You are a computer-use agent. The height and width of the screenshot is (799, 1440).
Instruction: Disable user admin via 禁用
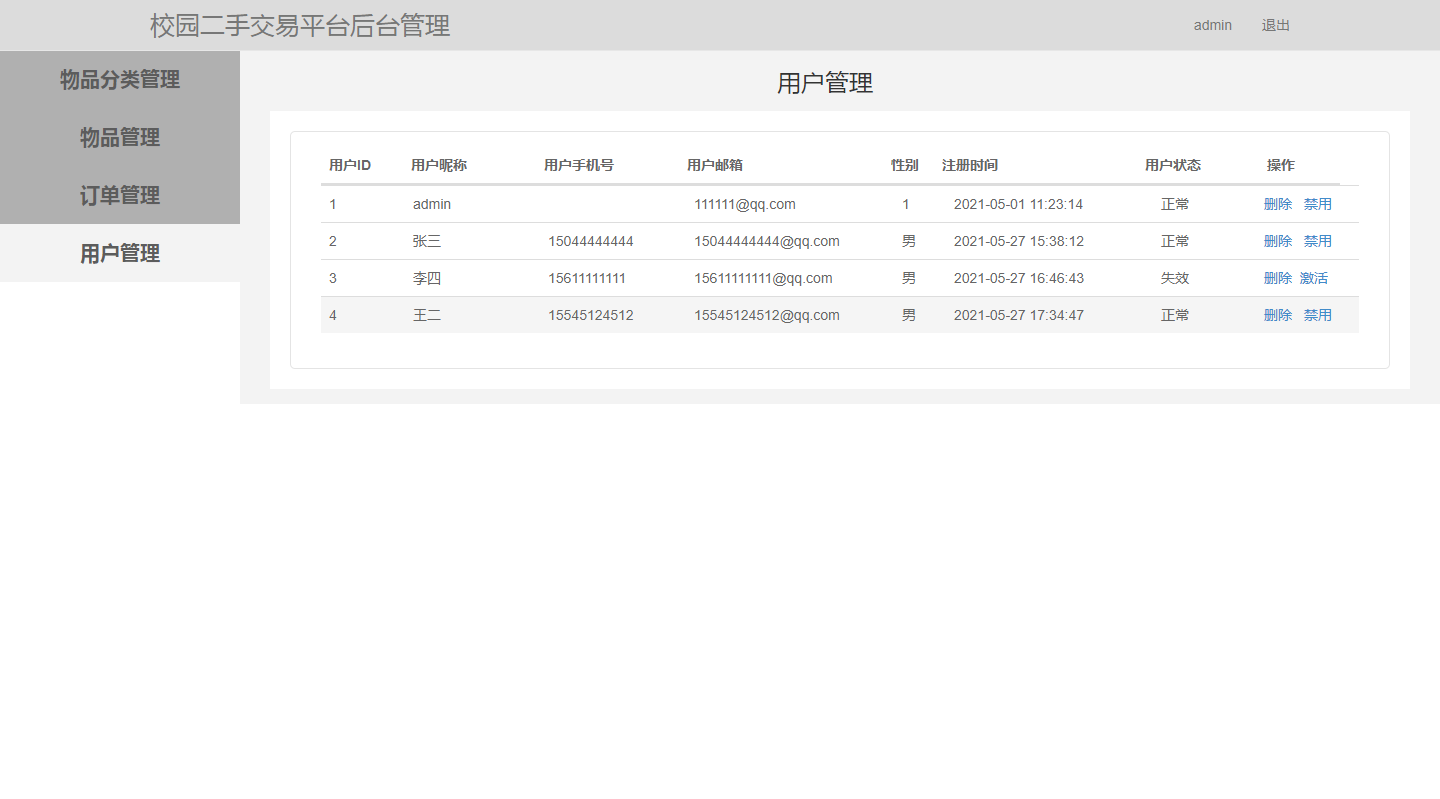point(1318,204)
